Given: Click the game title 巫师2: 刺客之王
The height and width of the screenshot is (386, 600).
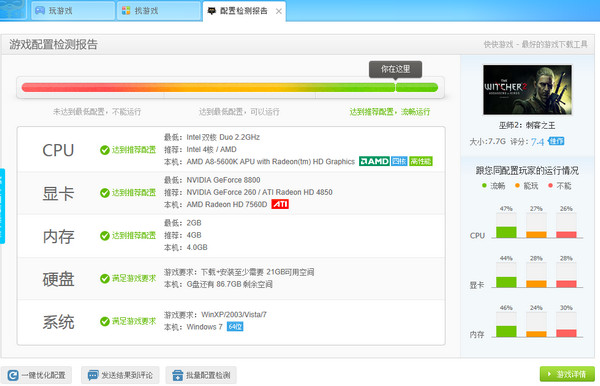Looking at the screenshot, I should [x=527, y=125].
